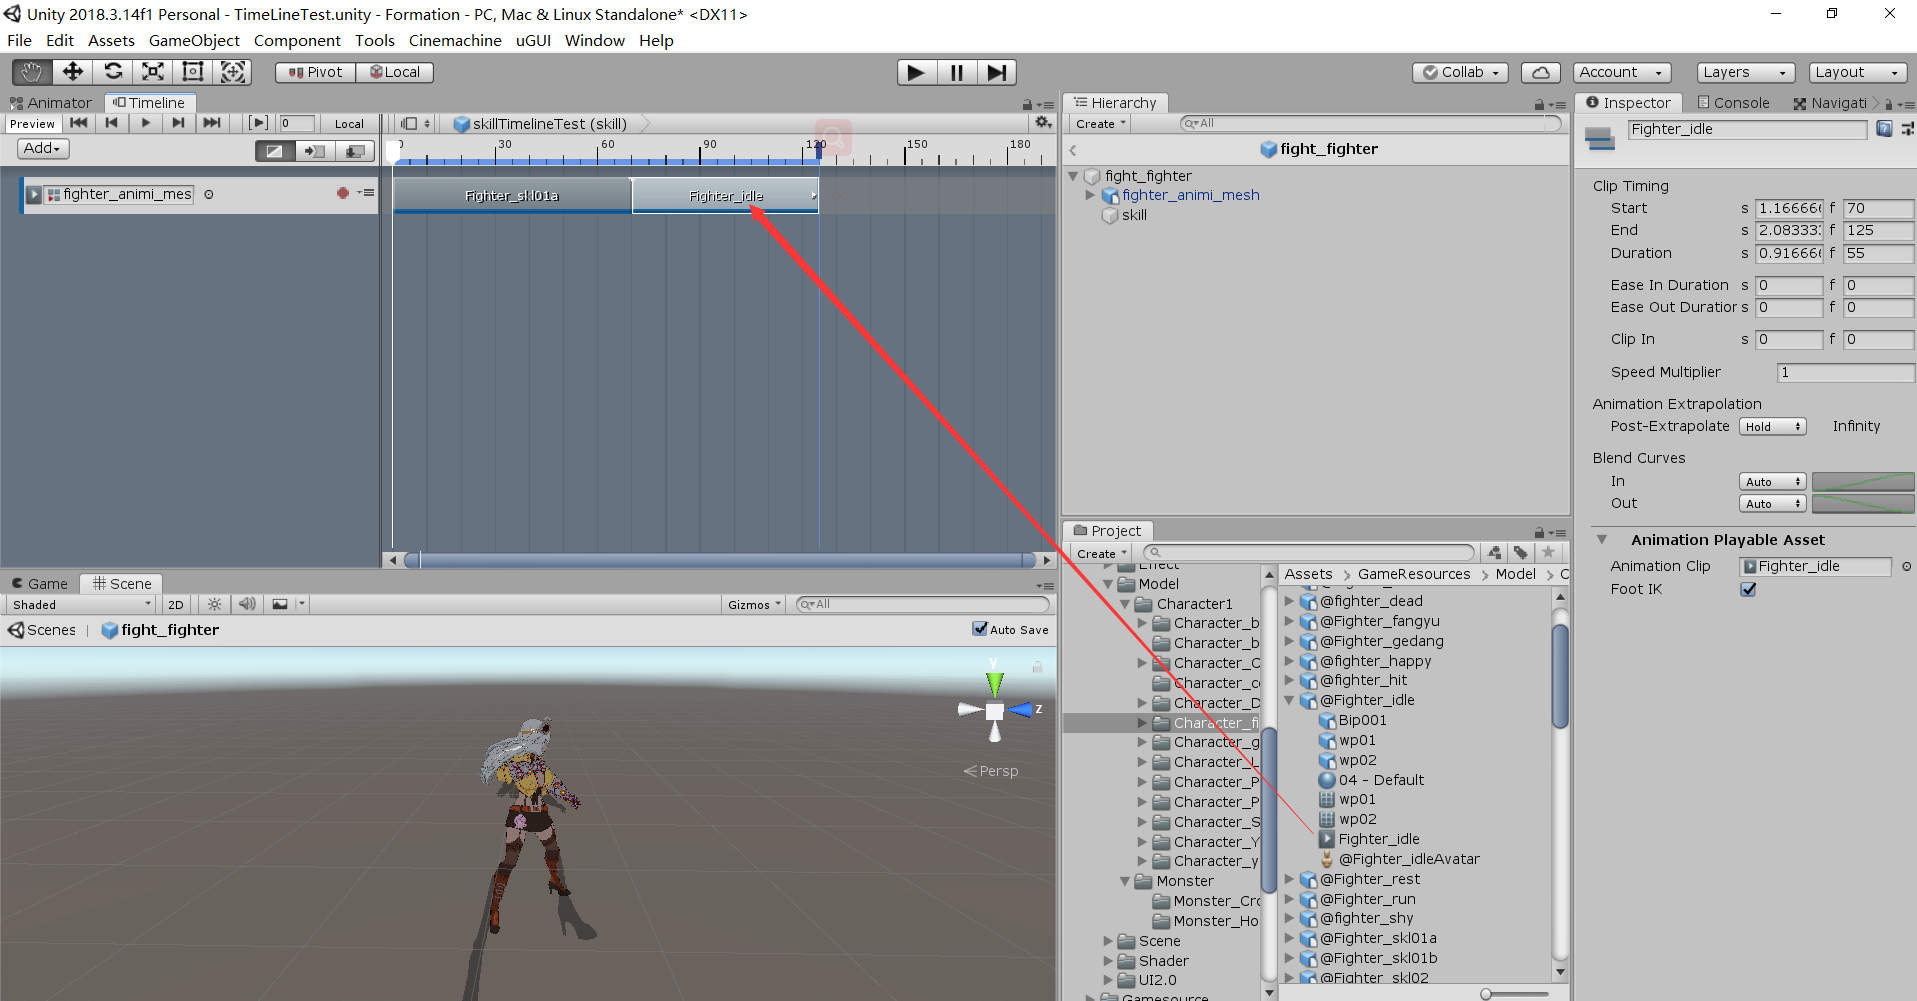Pause the editor play mode
This screenshot has height=1001, width=1917.
point(956,72)
